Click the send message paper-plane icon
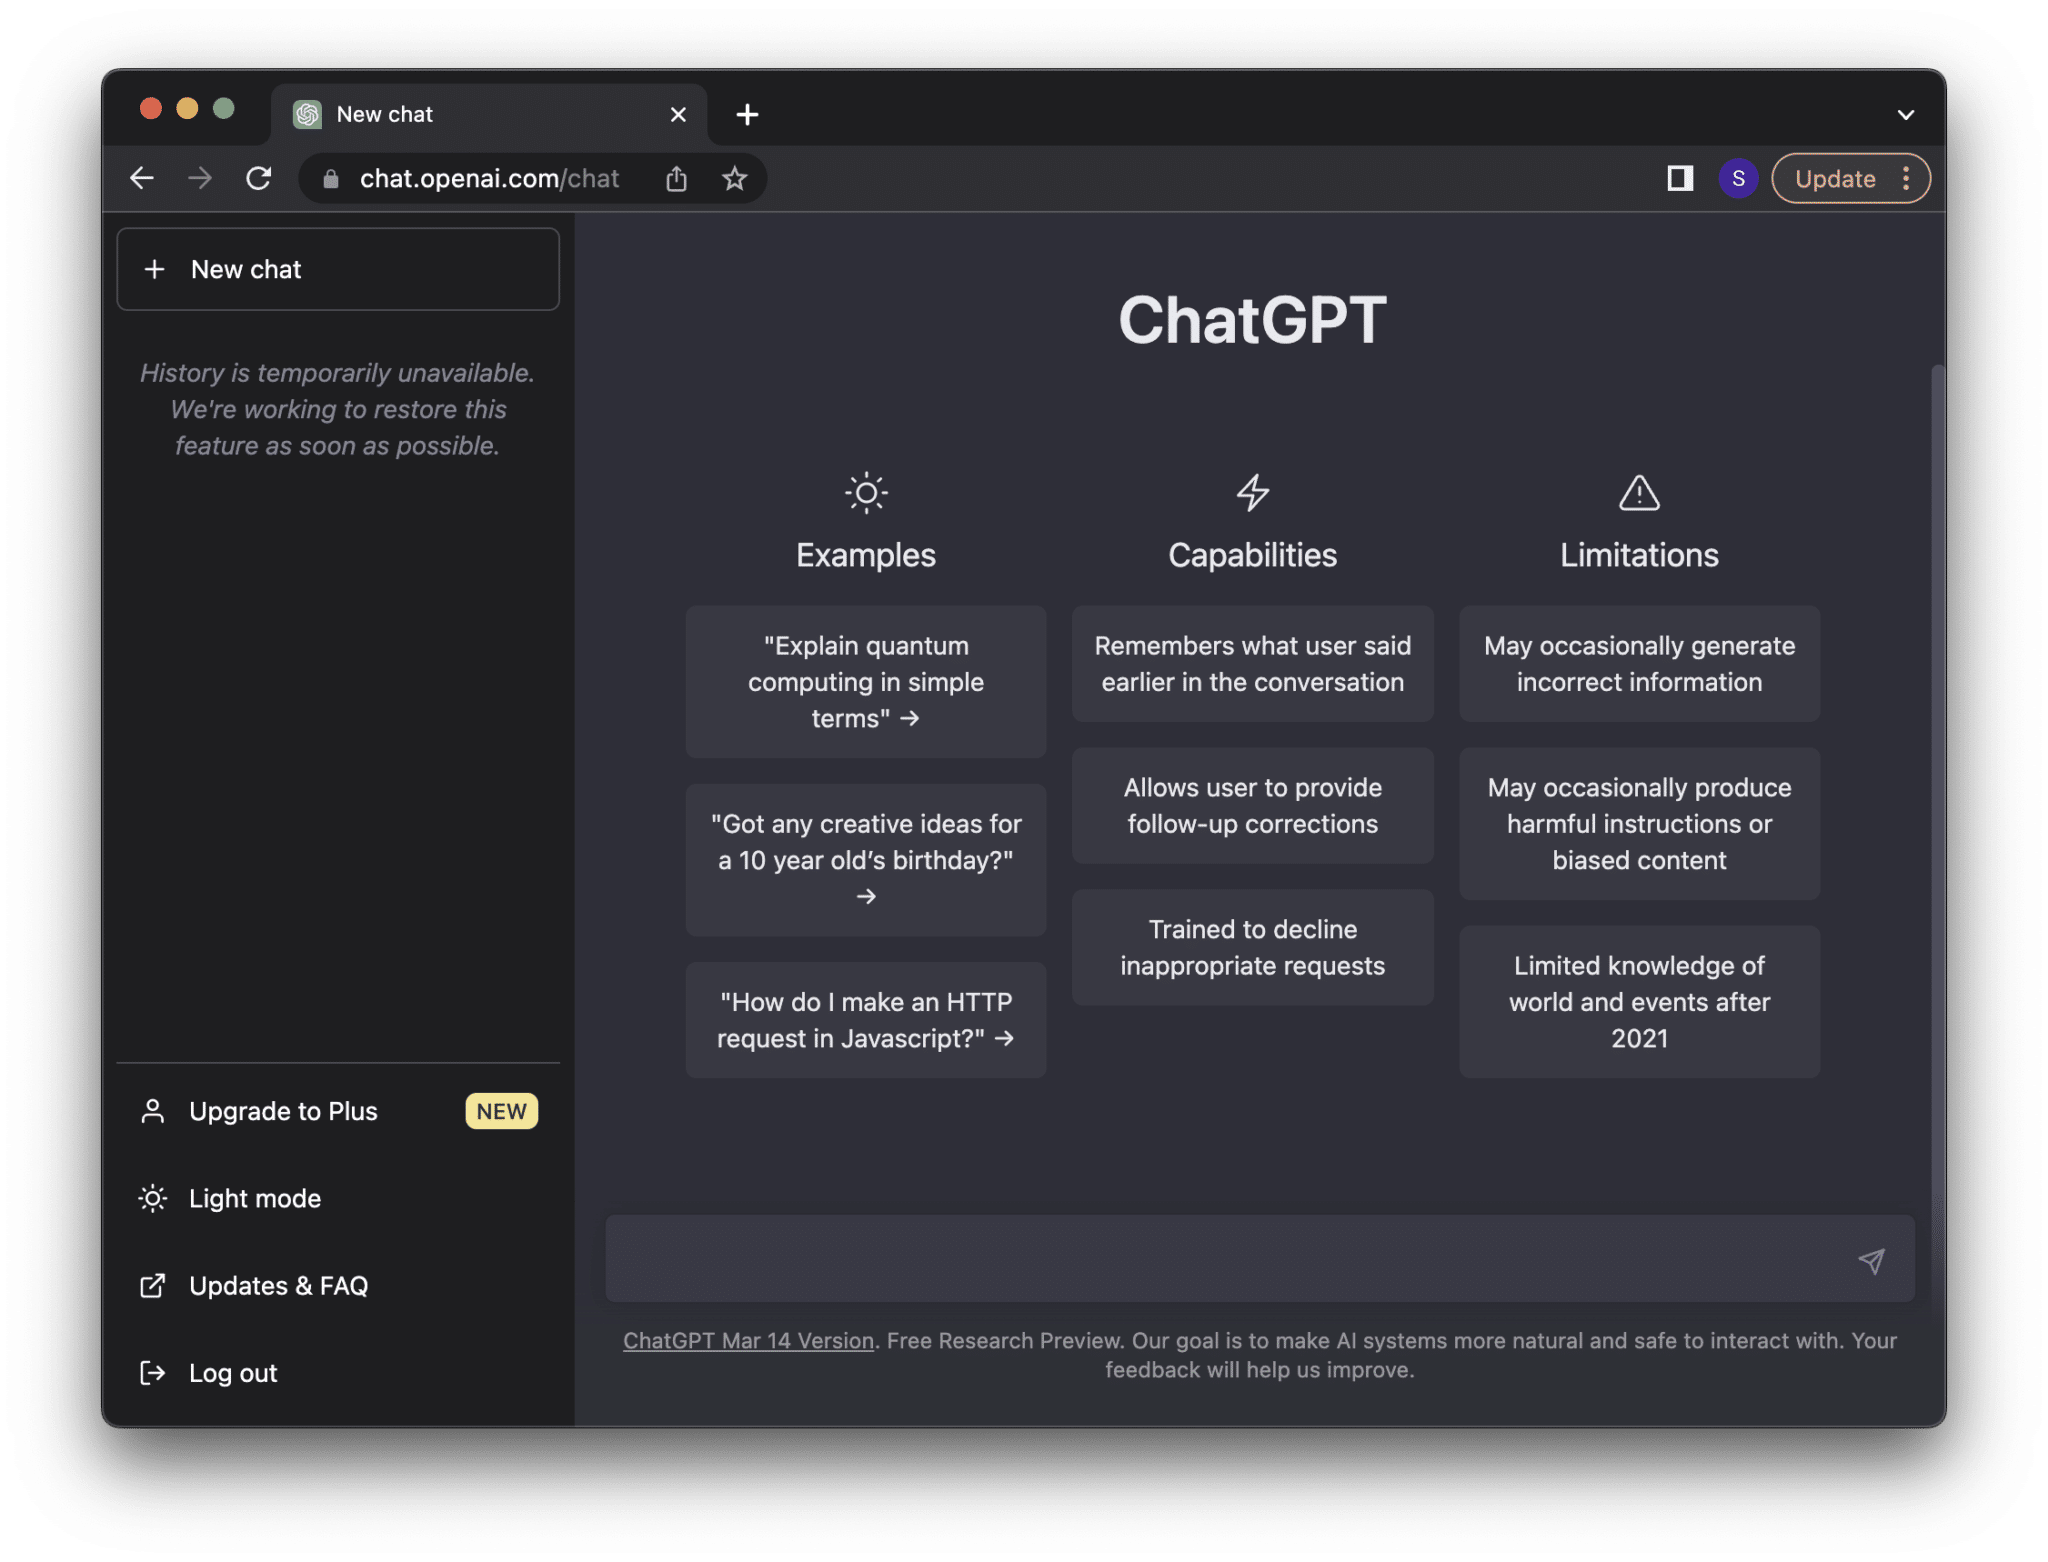 [x=1871, y=1261]
